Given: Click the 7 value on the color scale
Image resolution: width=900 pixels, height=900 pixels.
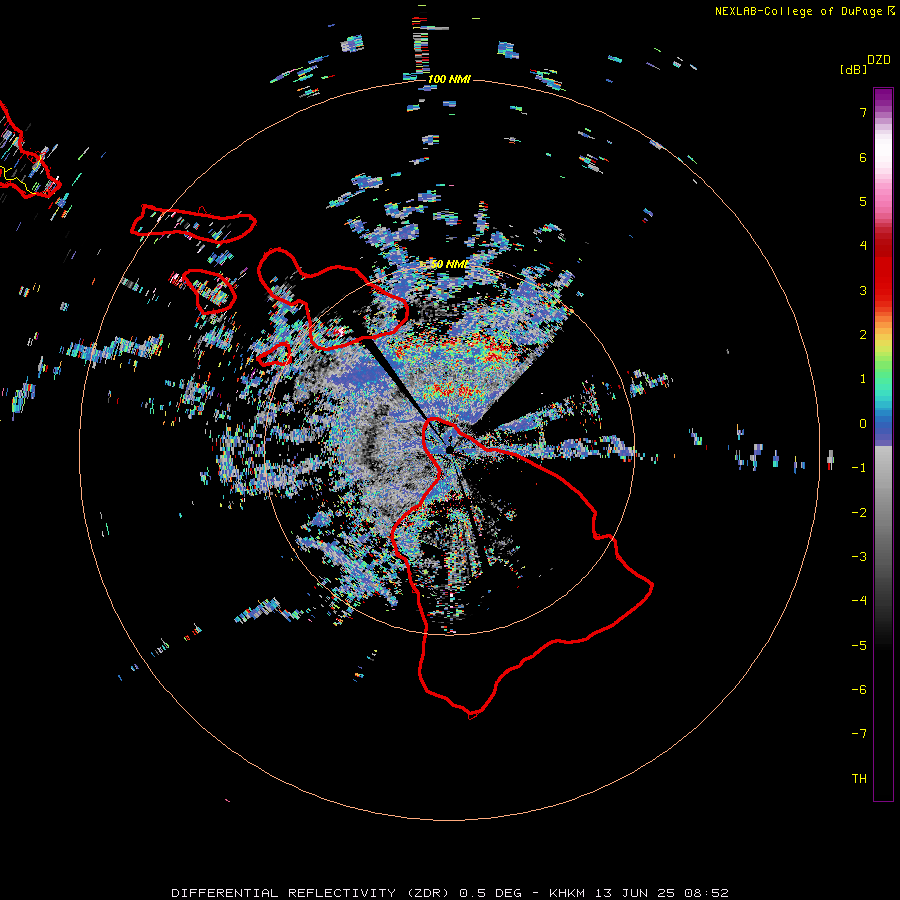Looking at the screenshot, I should (863, 112).
